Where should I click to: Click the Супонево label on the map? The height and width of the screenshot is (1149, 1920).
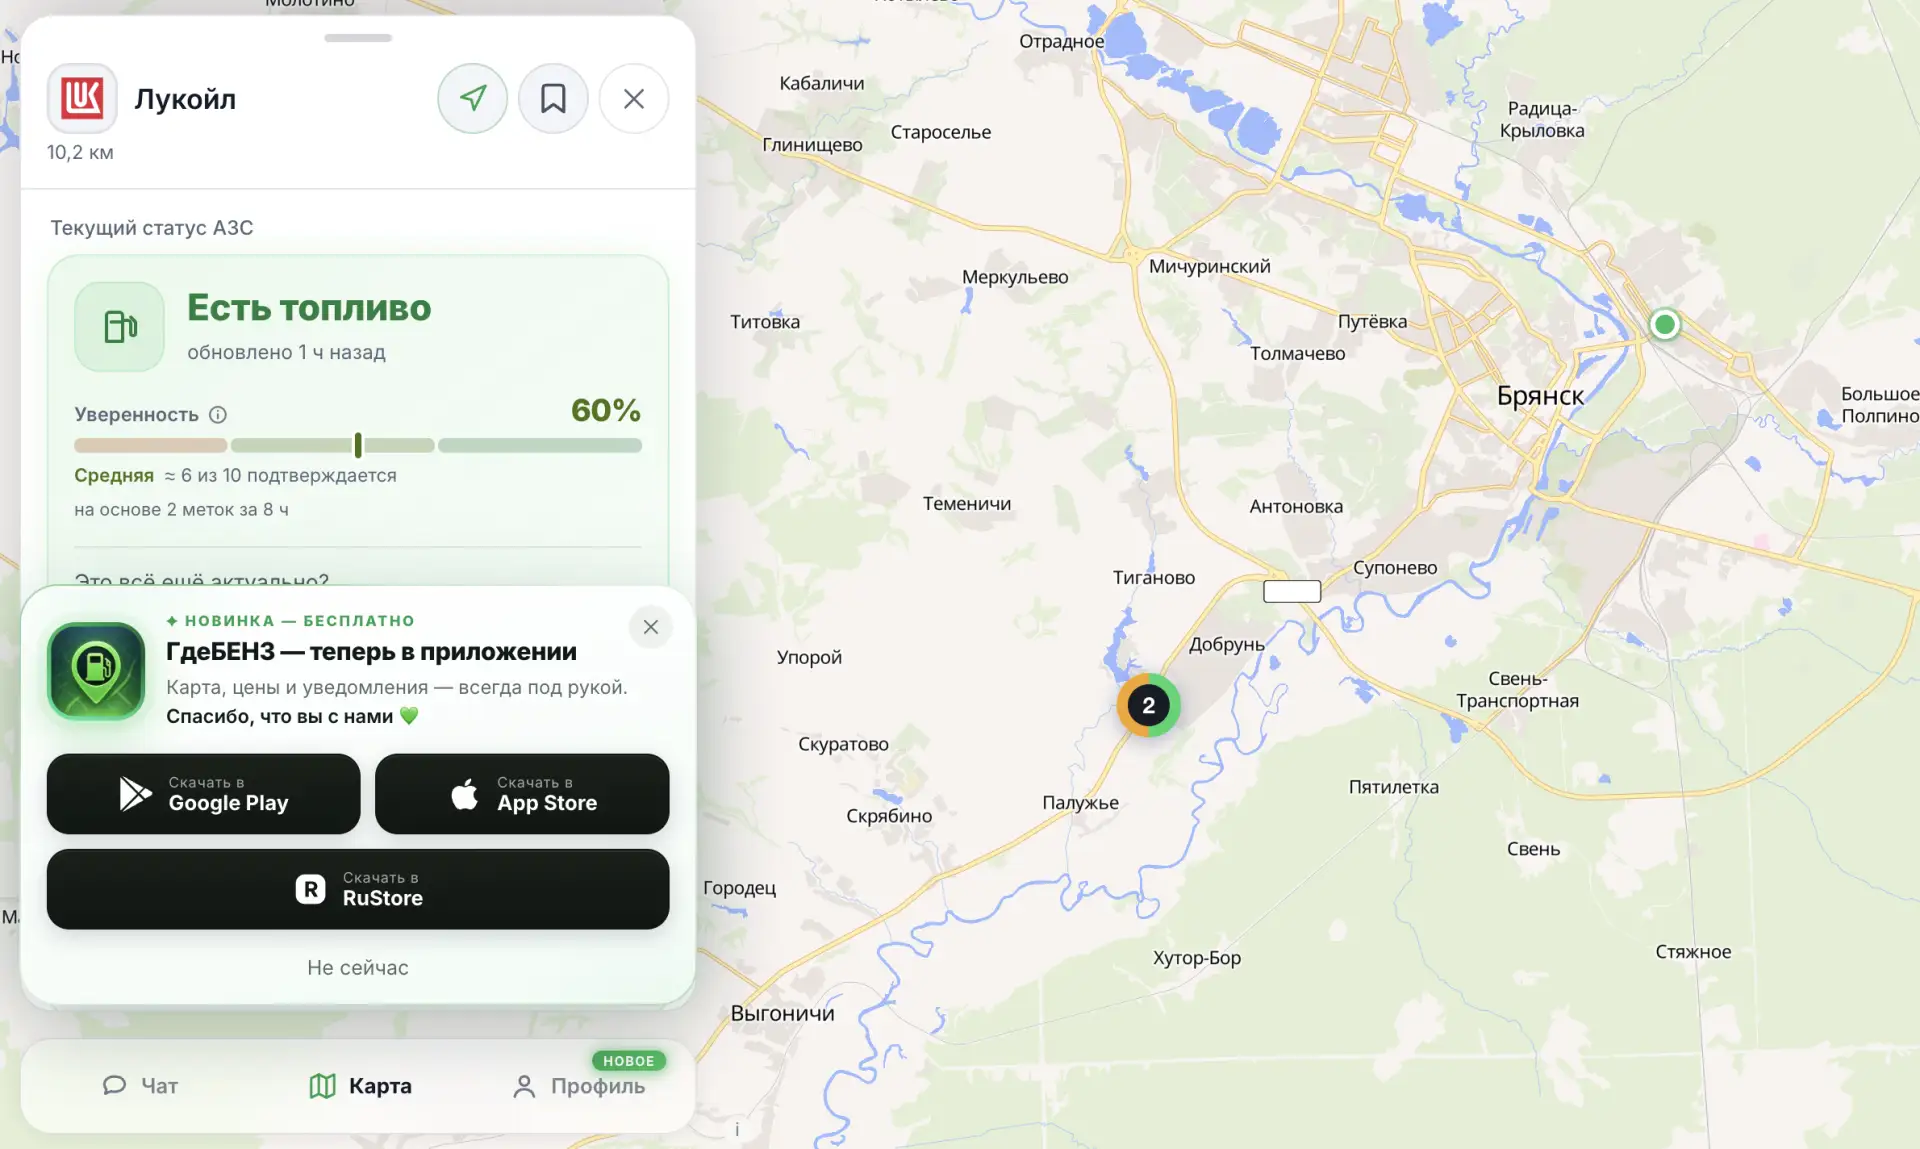click(1395, 567)
